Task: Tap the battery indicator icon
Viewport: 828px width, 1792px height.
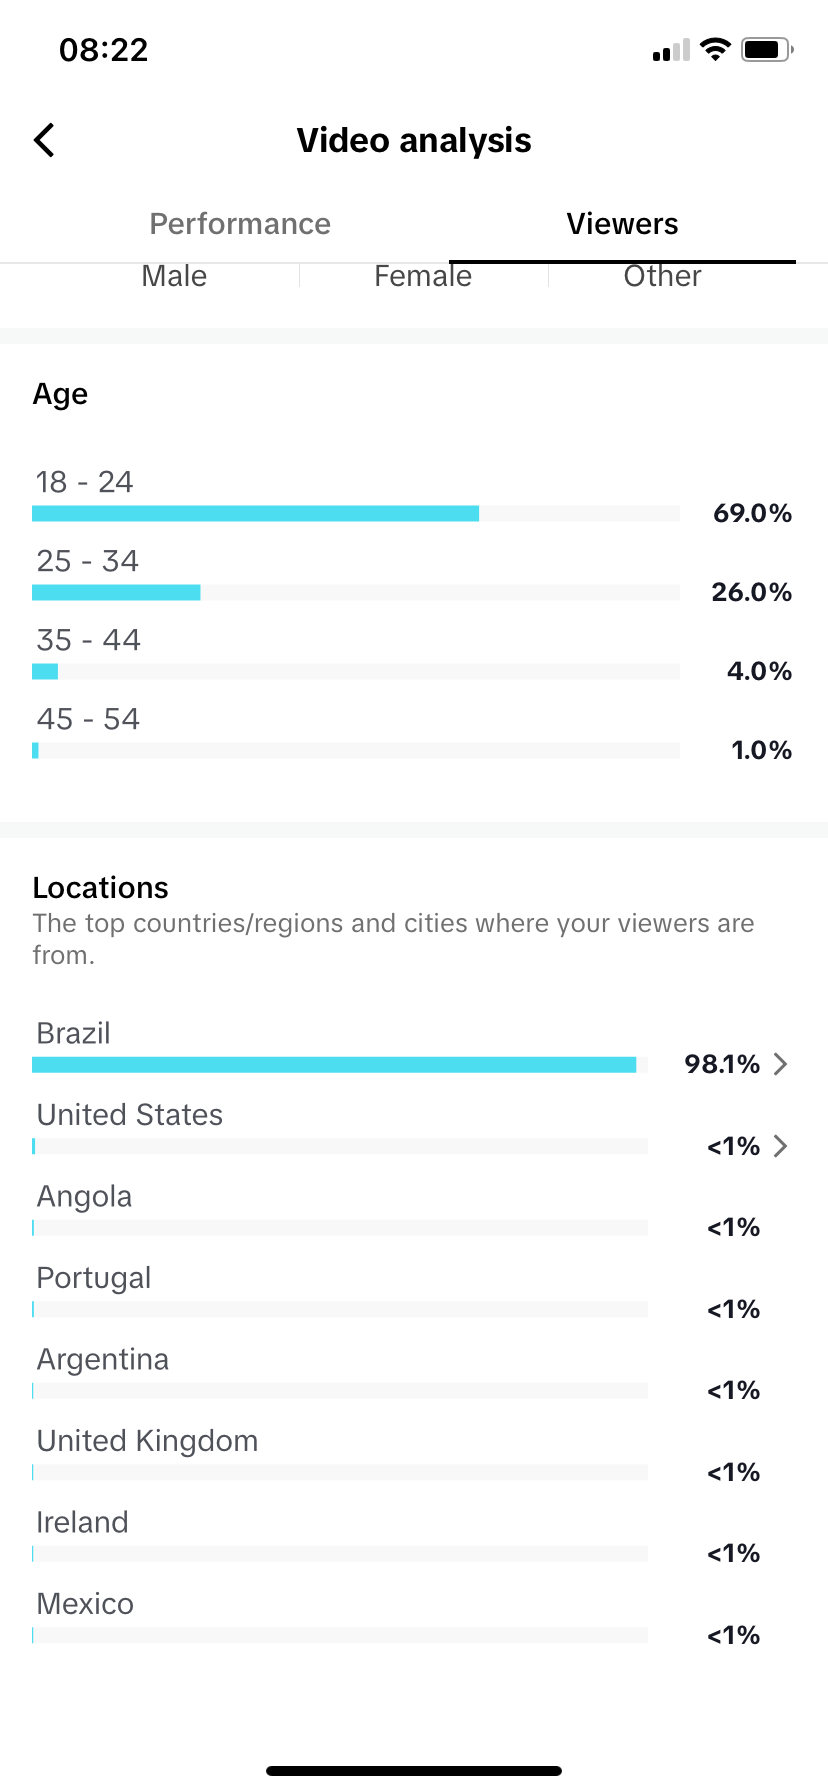Action: pos(768,49)
